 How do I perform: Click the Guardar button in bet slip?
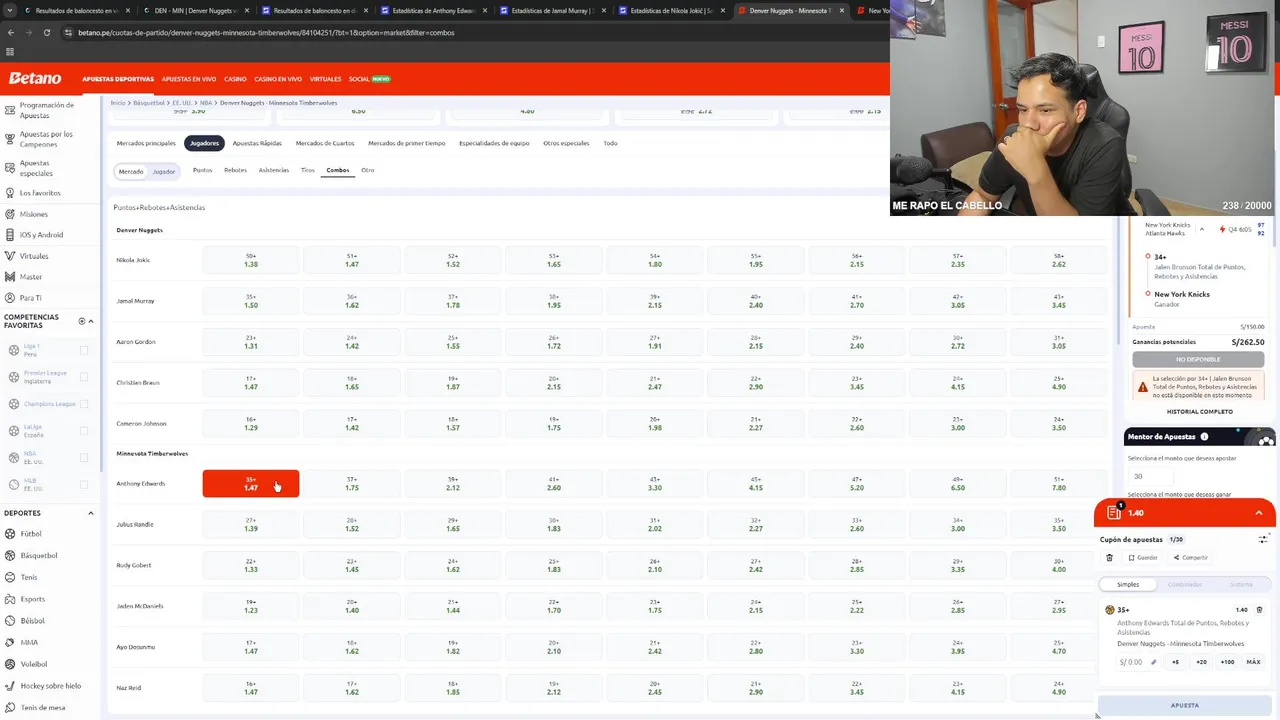click(1143, 558)
